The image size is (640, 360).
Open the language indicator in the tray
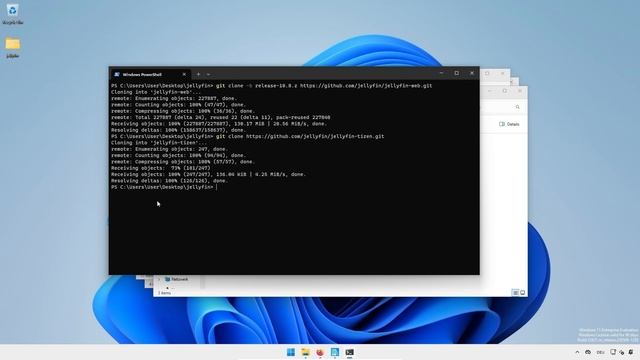pos(600,352)
